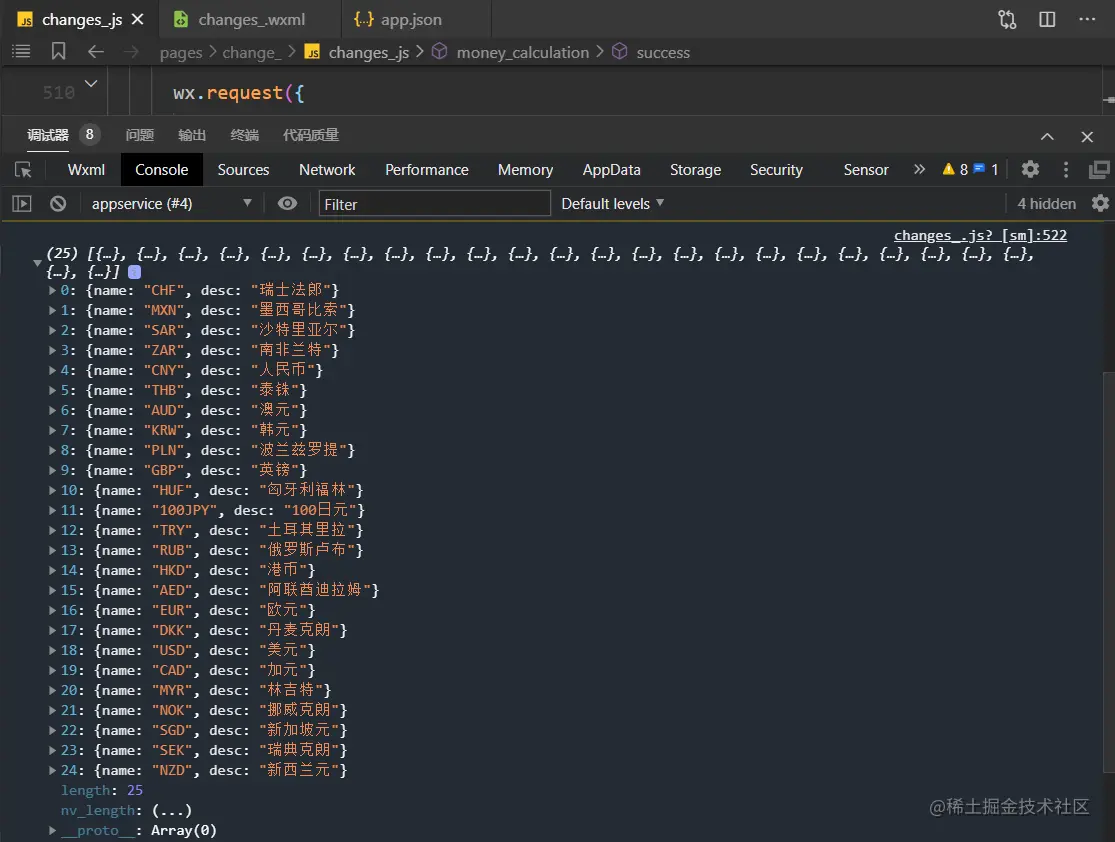The height and width of the screenshot is (842, 1115).
Task: Expand array item 4 CNY
Action: coord(52,370)
